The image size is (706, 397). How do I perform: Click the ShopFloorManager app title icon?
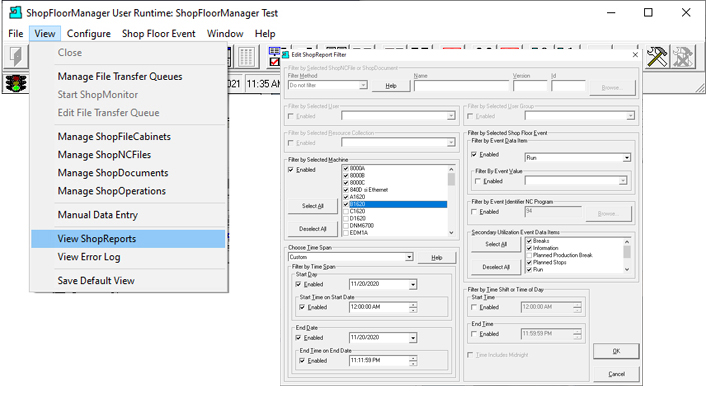(x=15, y=13)
